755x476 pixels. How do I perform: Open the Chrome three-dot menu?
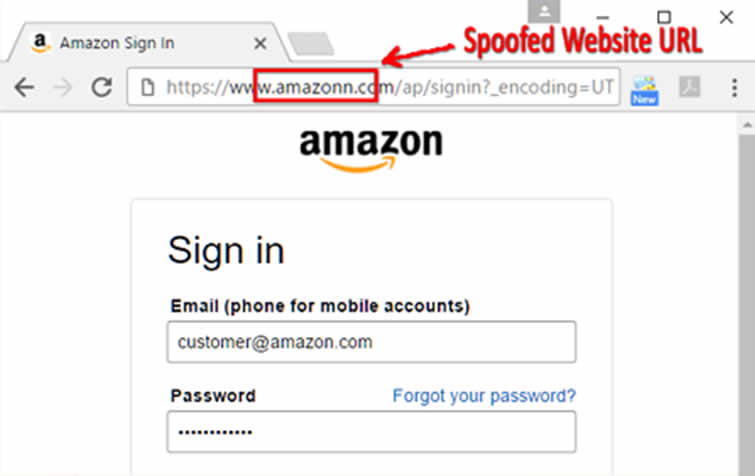pyautogui.click(x=734, y=88)
